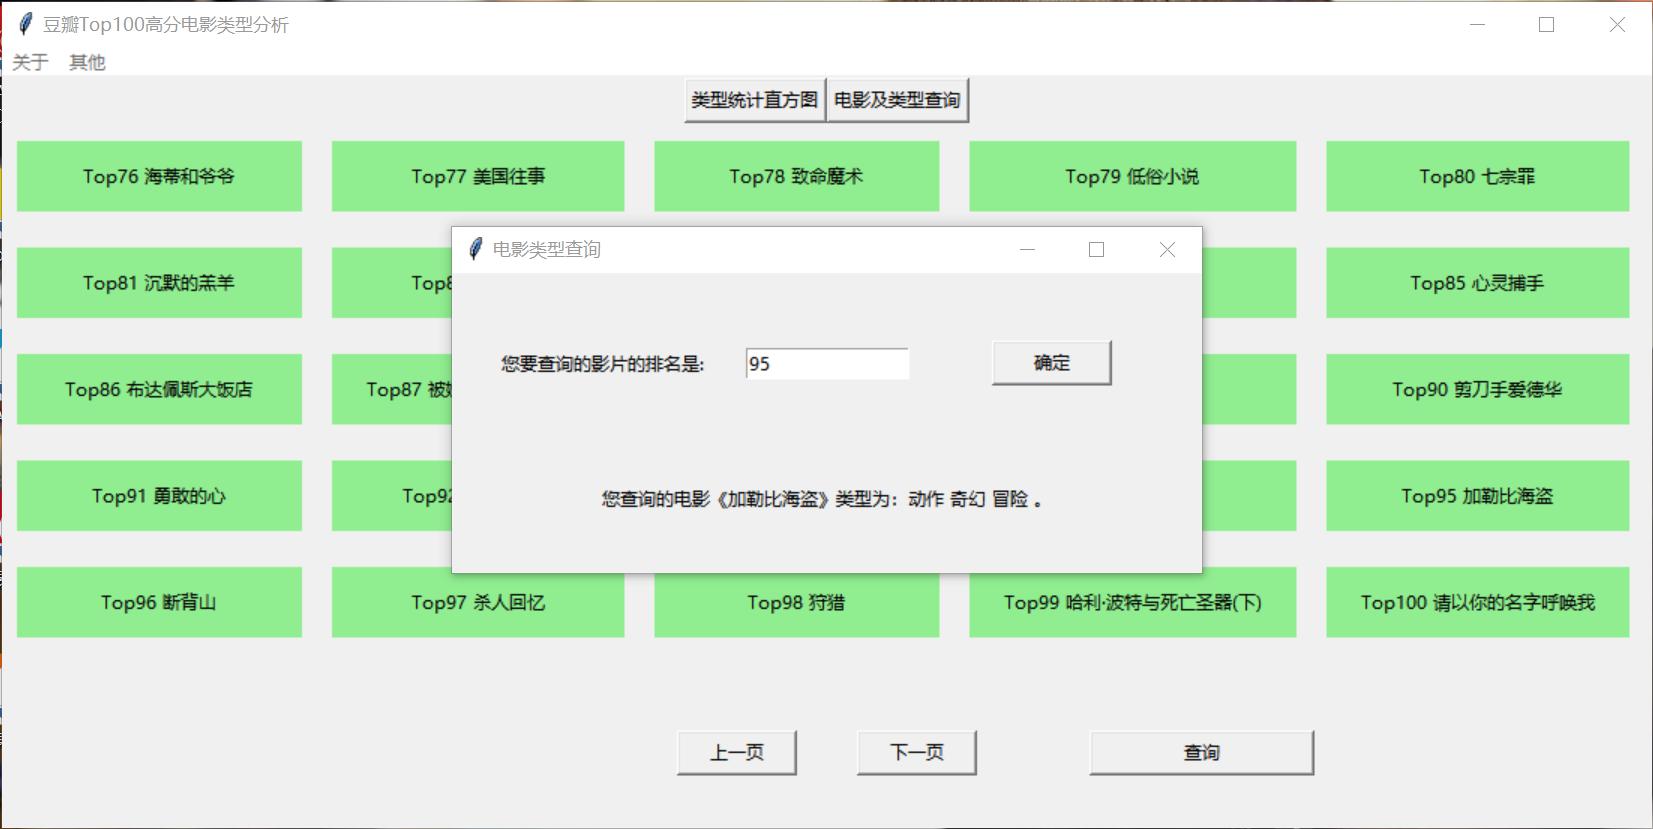
Task: Click feather icon in main window title
Action: (x=26, y=24)
